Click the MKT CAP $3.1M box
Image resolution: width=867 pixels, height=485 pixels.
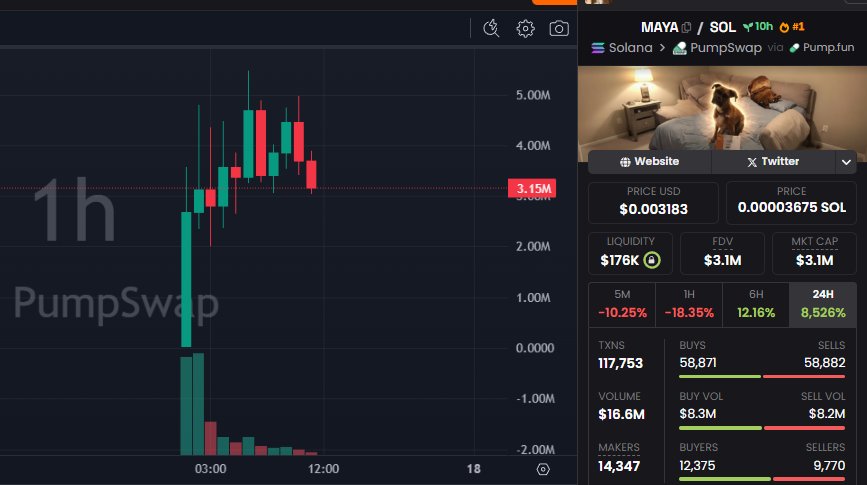814,253
